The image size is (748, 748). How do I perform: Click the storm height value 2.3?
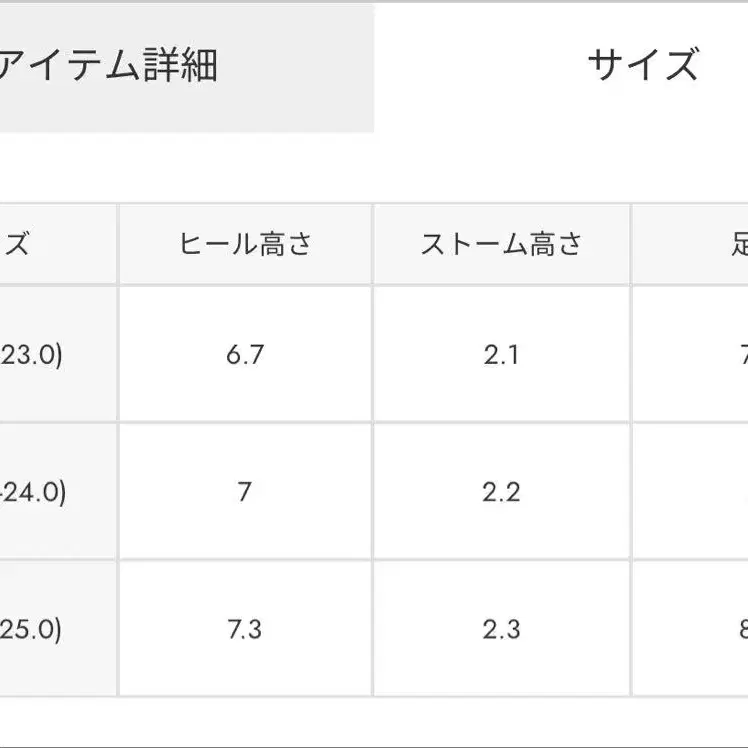pos(501,629)
